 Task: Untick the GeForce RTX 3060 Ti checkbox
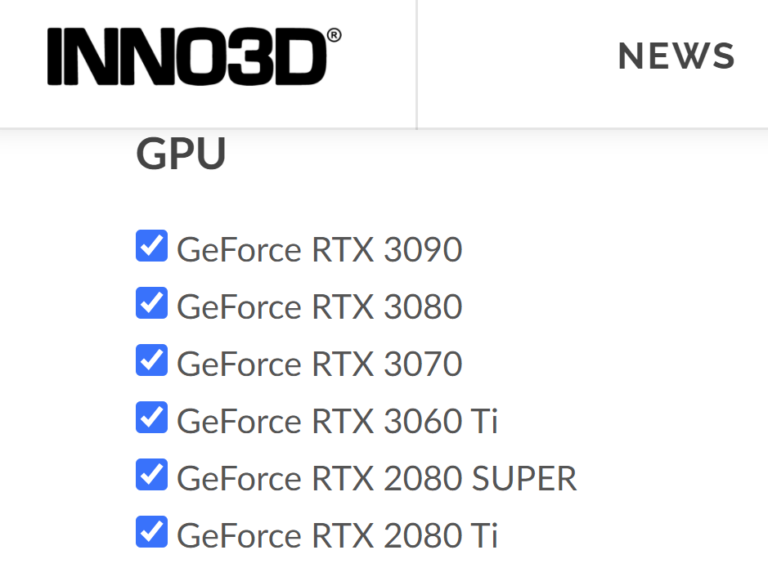(151, 418)
